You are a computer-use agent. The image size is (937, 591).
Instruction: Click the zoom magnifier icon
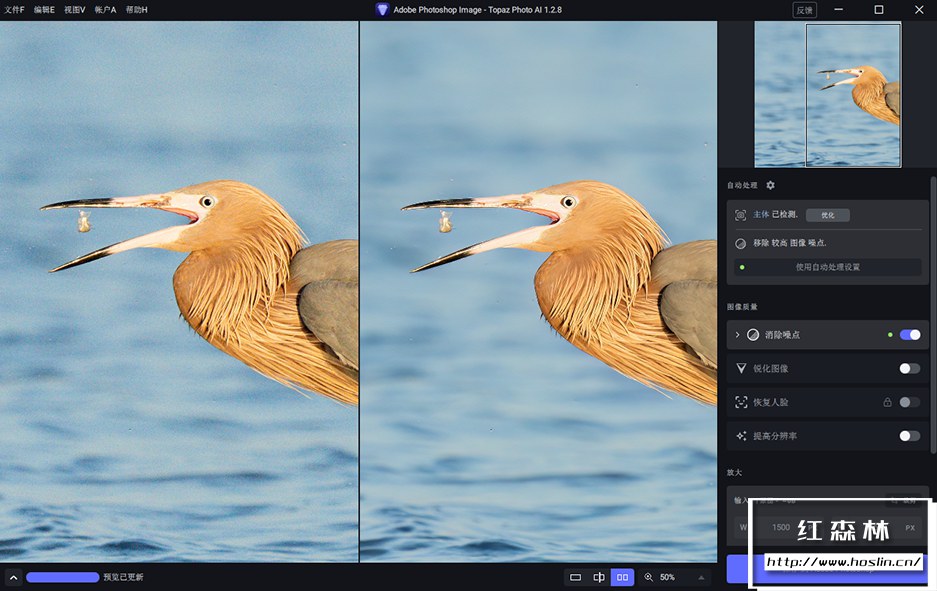[x=648, y=577]
